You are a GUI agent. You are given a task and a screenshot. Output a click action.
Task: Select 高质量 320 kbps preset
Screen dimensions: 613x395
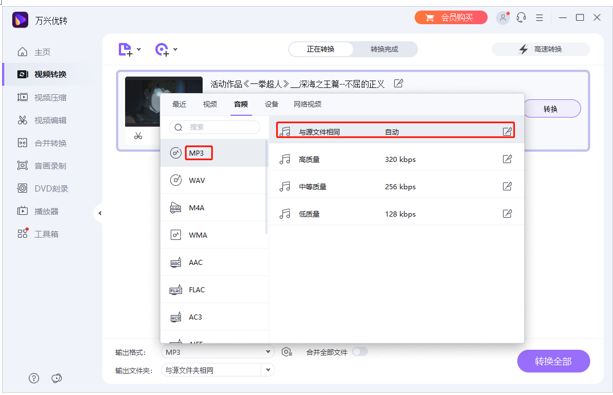(396, 159)
